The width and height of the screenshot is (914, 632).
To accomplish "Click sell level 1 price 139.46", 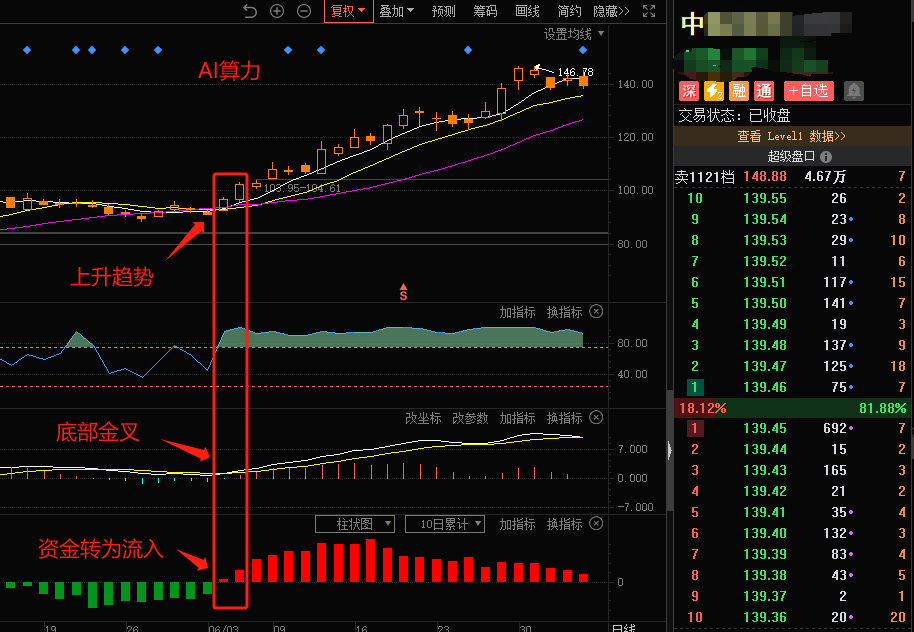I will tap(765, 387).
